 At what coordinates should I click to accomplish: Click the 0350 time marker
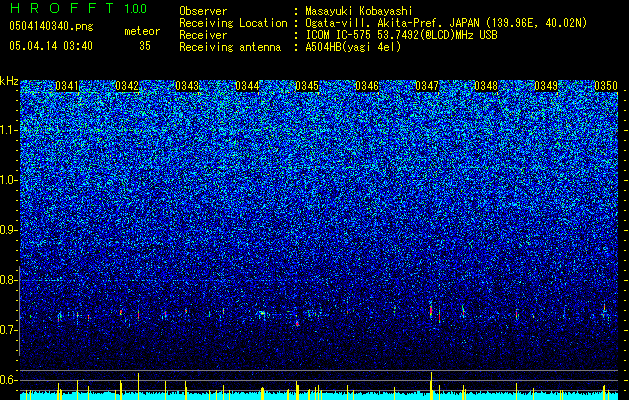(606, 86)
